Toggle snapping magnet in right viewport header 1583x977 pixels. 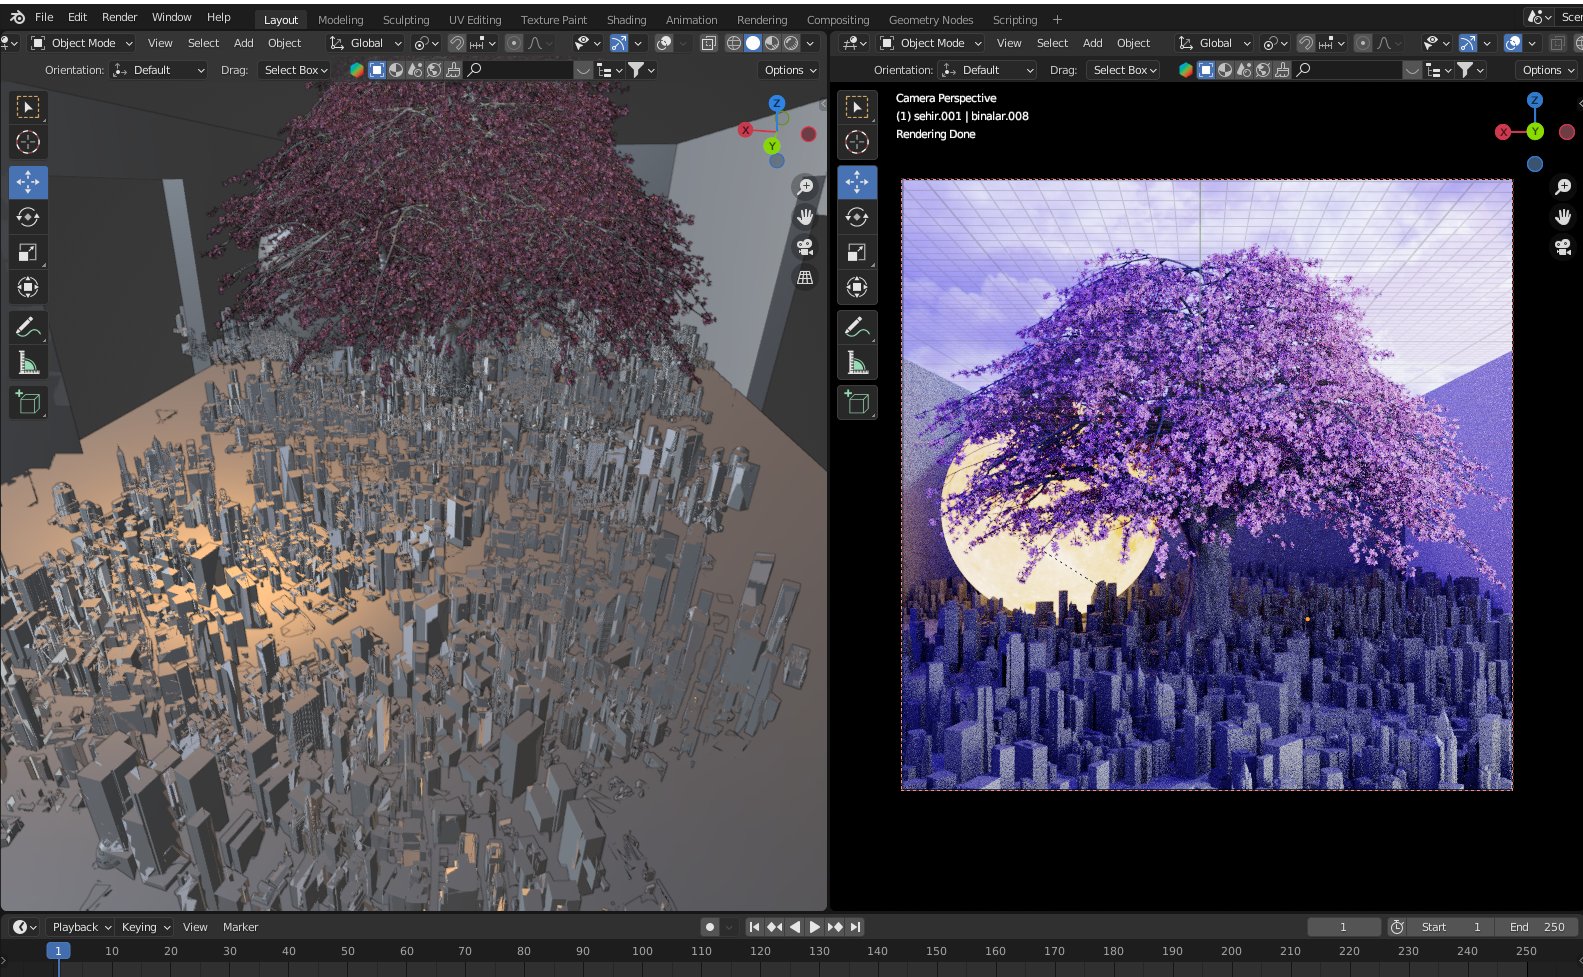click(1305, 43)
